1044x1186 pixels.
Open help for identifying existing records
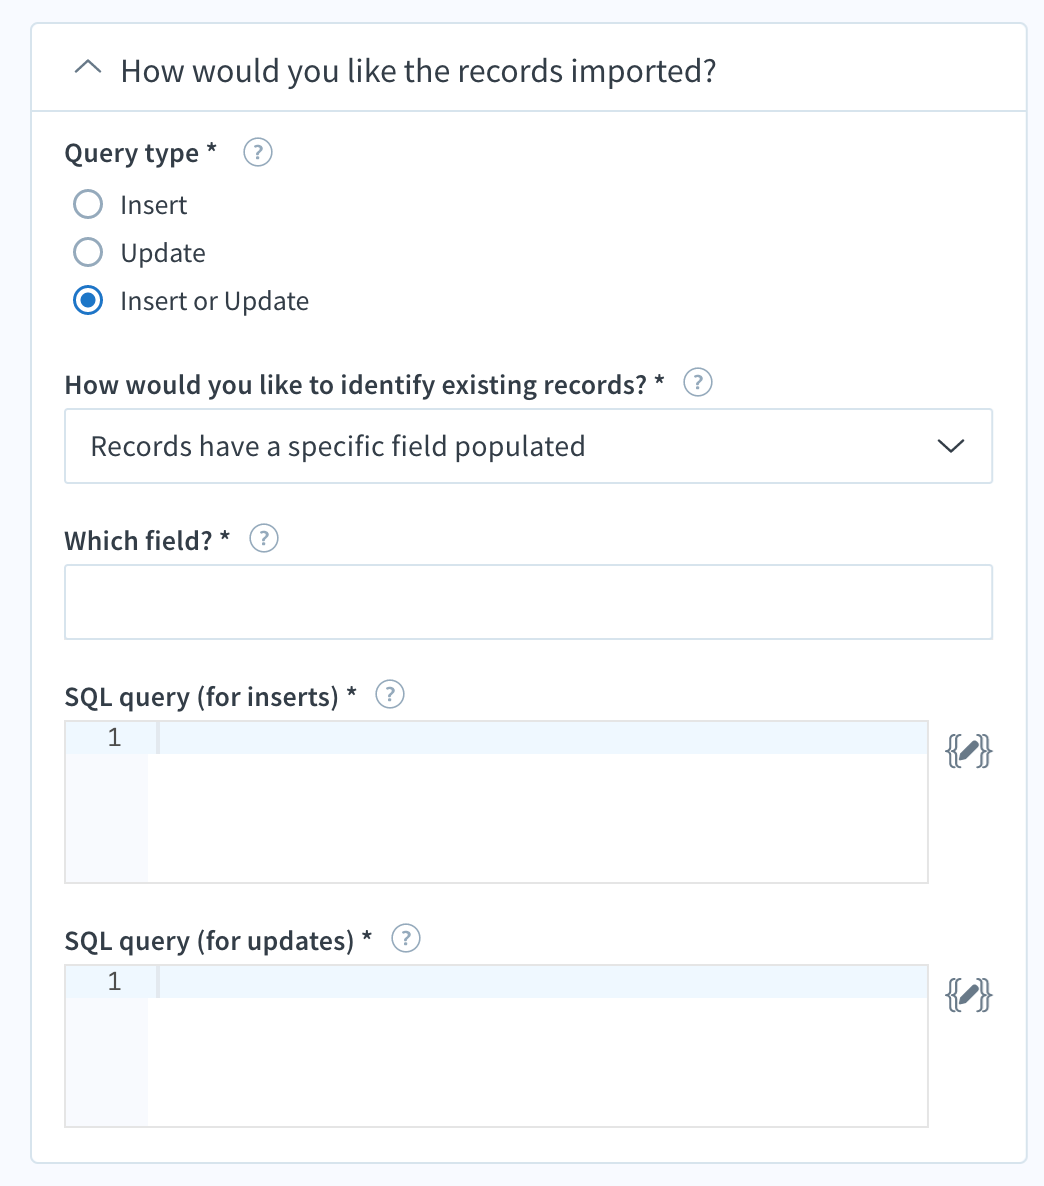(x=697, y=383)
